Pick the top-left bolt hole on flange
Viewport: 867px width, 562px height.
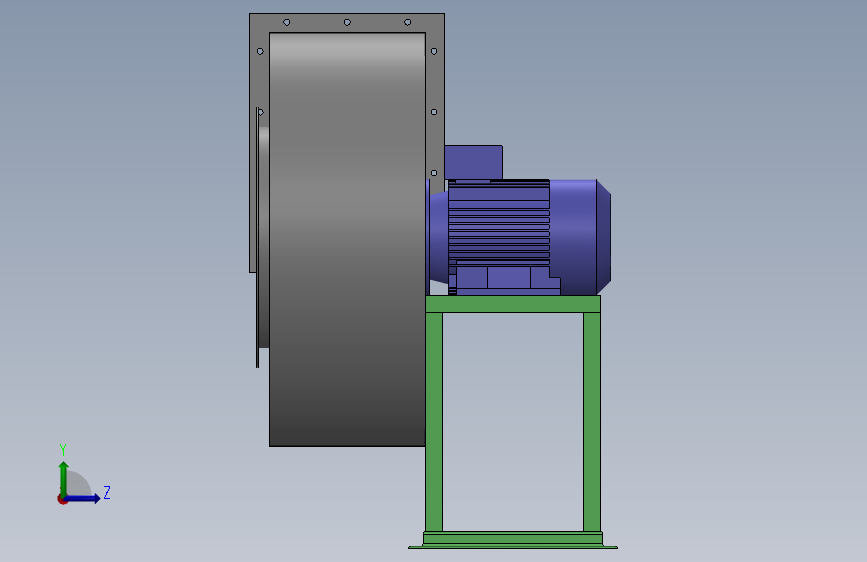[286, 22]
